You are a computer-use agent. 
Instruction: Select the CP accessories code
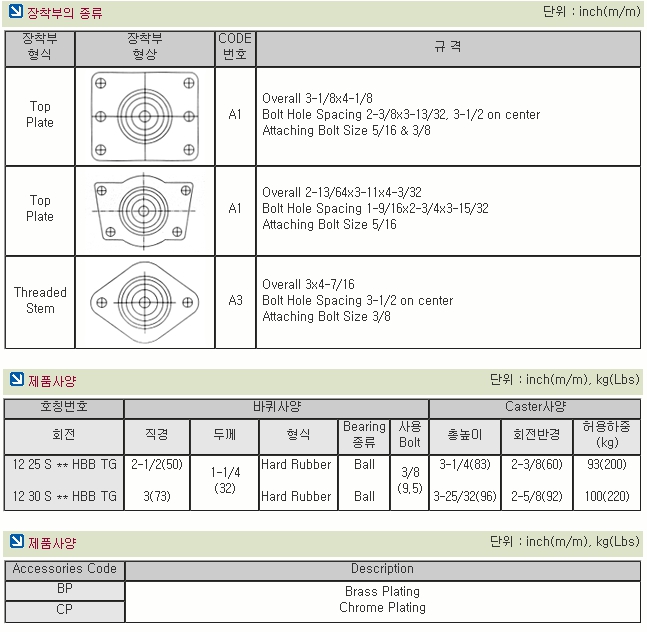pyautogui.click(x=65, y=609)
